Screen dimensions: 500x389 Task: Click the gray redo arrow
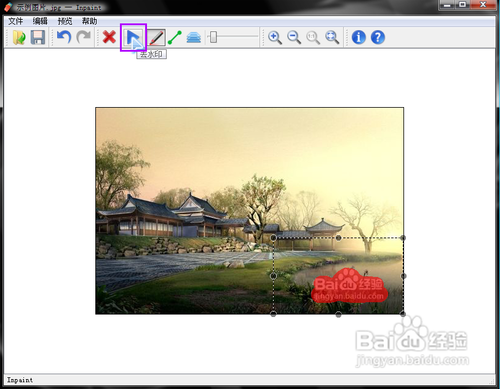(83, 37)
